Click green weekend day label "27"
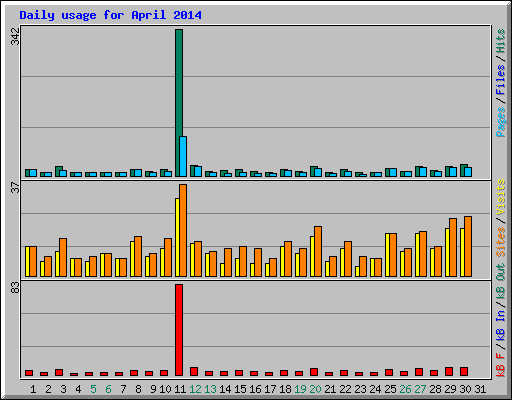The height and width of the screenshot is (400, 512). point(420,389)
